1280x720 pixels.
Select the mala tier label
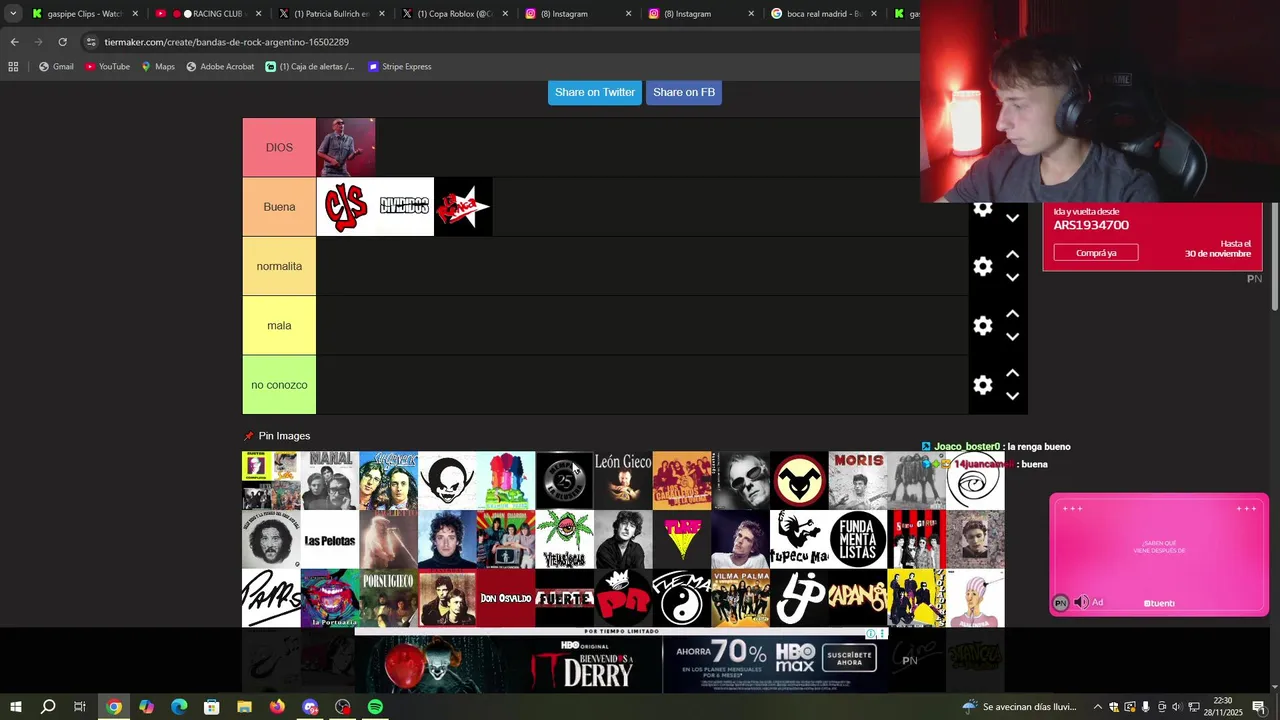(279, 325)
